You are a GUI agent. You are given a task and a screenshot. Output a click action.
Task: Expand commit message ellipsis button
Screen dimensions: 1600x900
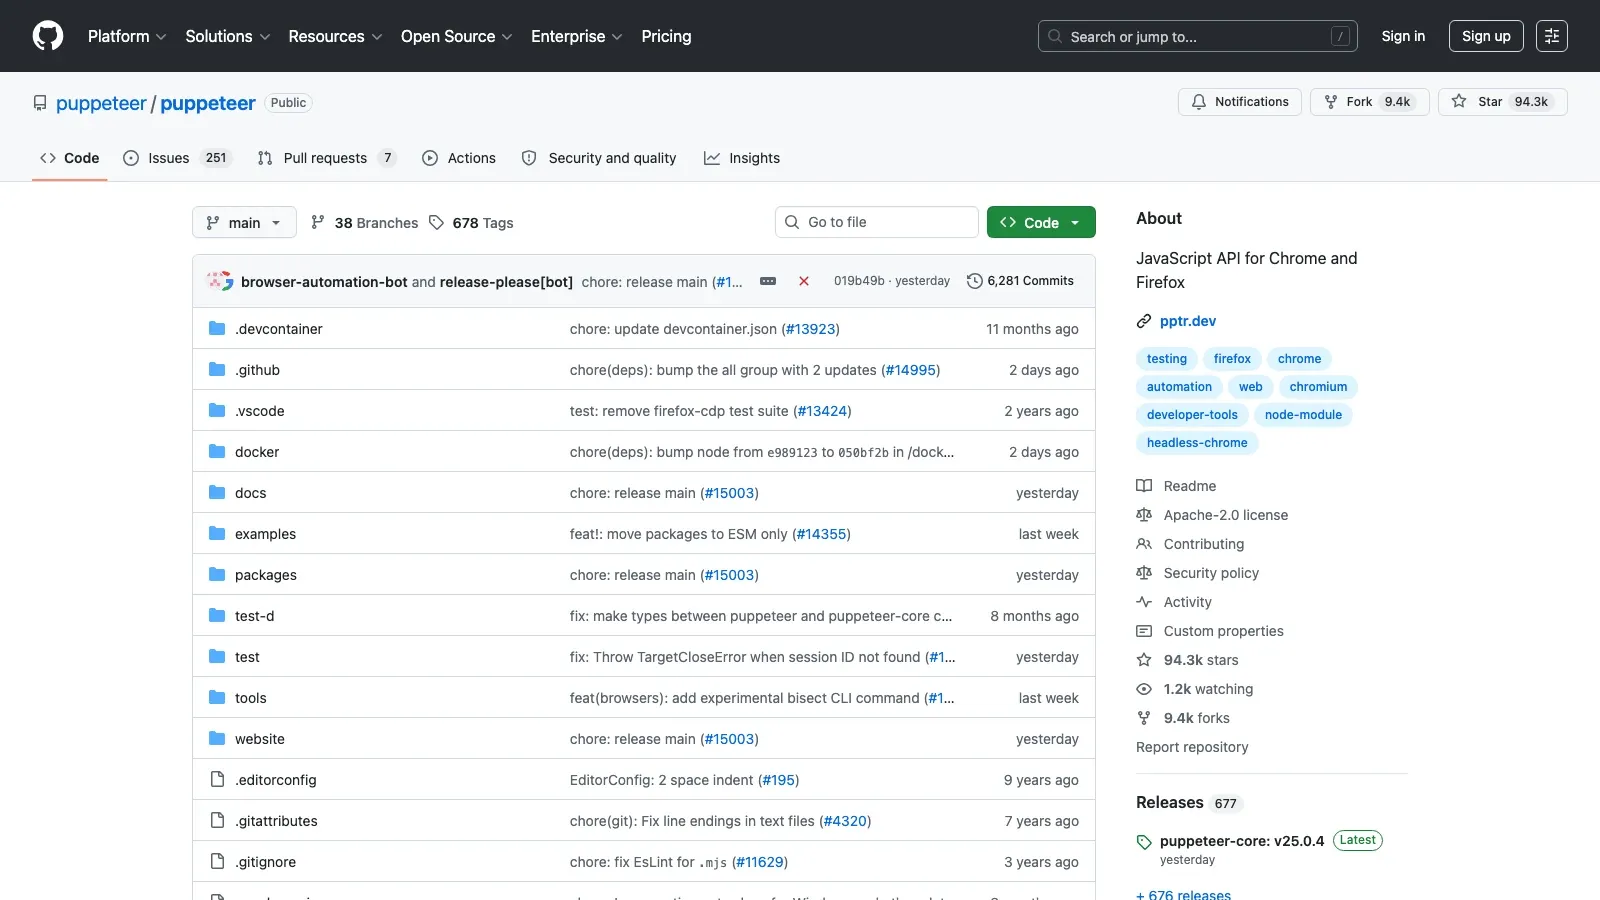768,281
